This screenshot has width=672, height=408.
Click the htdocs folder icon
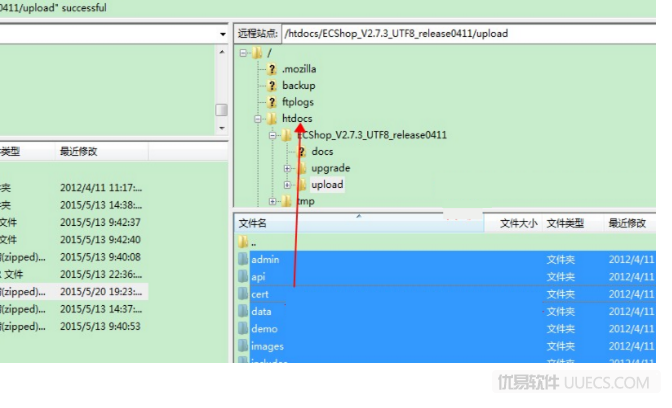pos(272,119)
